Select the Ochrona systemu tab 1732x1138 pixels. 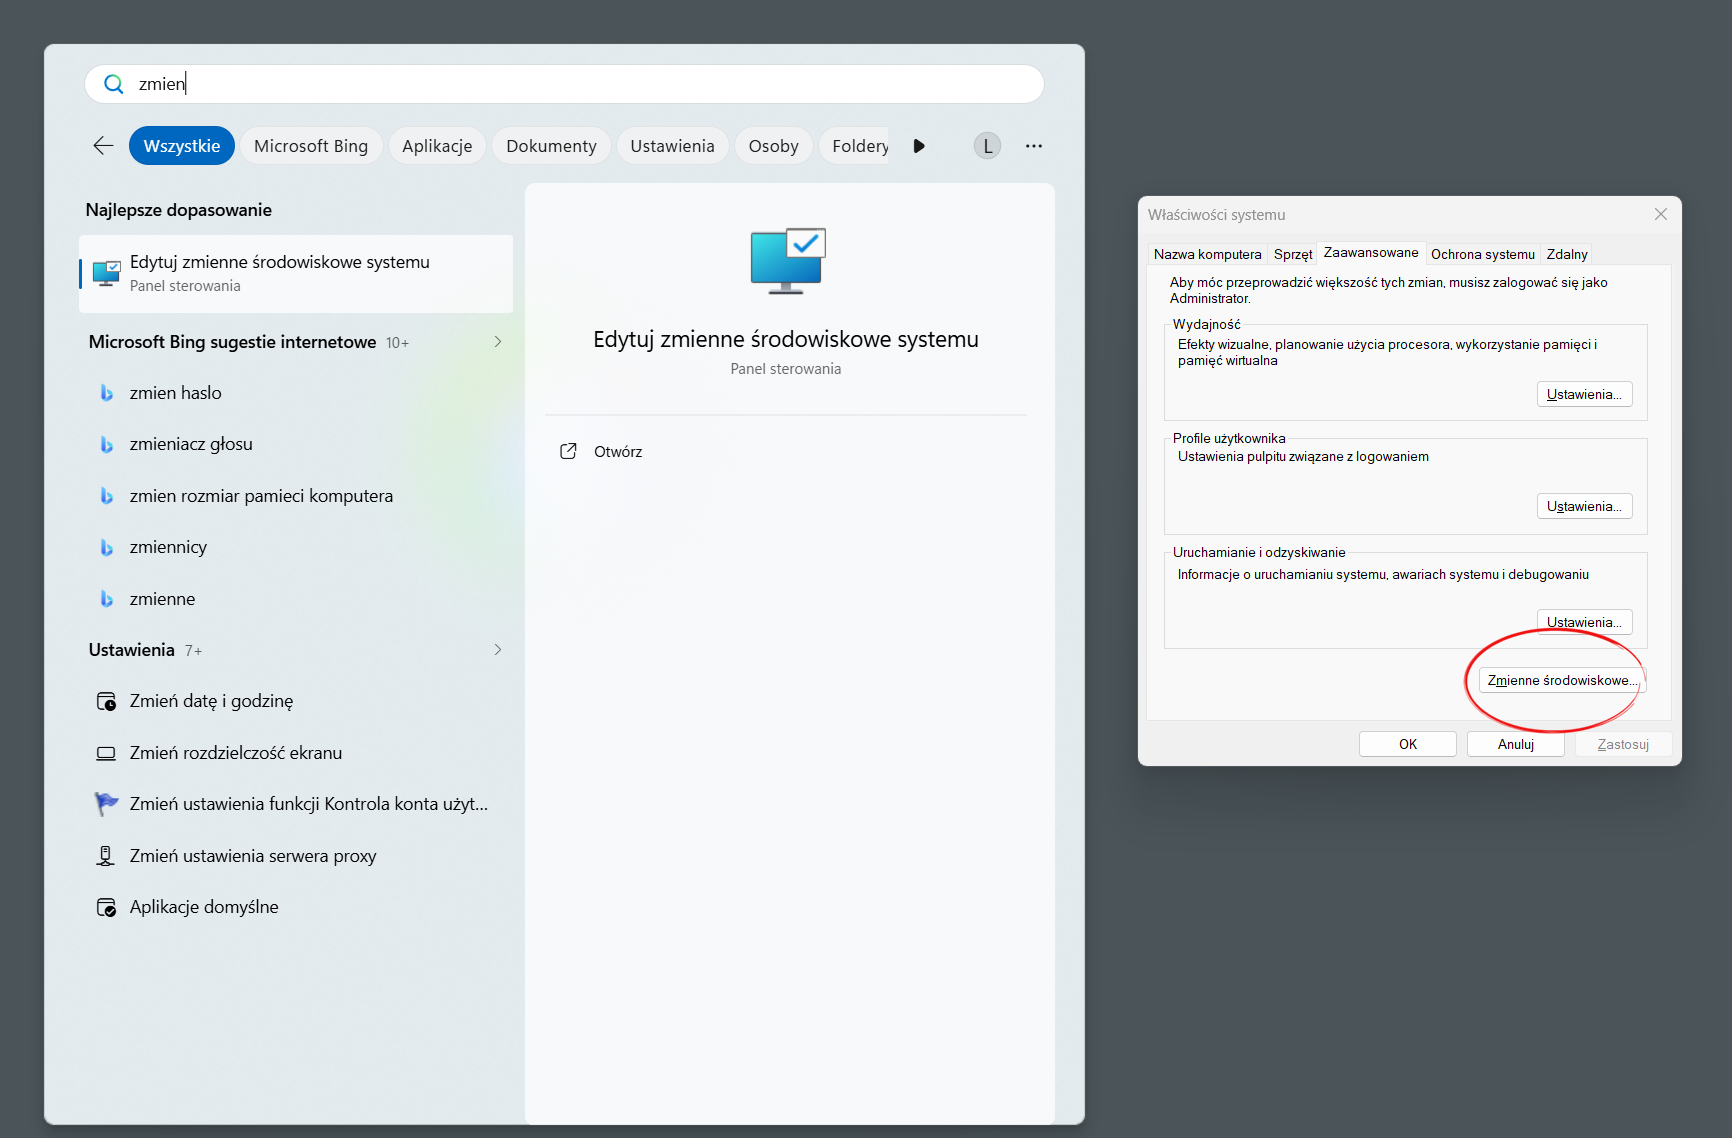coord(1482,254)
